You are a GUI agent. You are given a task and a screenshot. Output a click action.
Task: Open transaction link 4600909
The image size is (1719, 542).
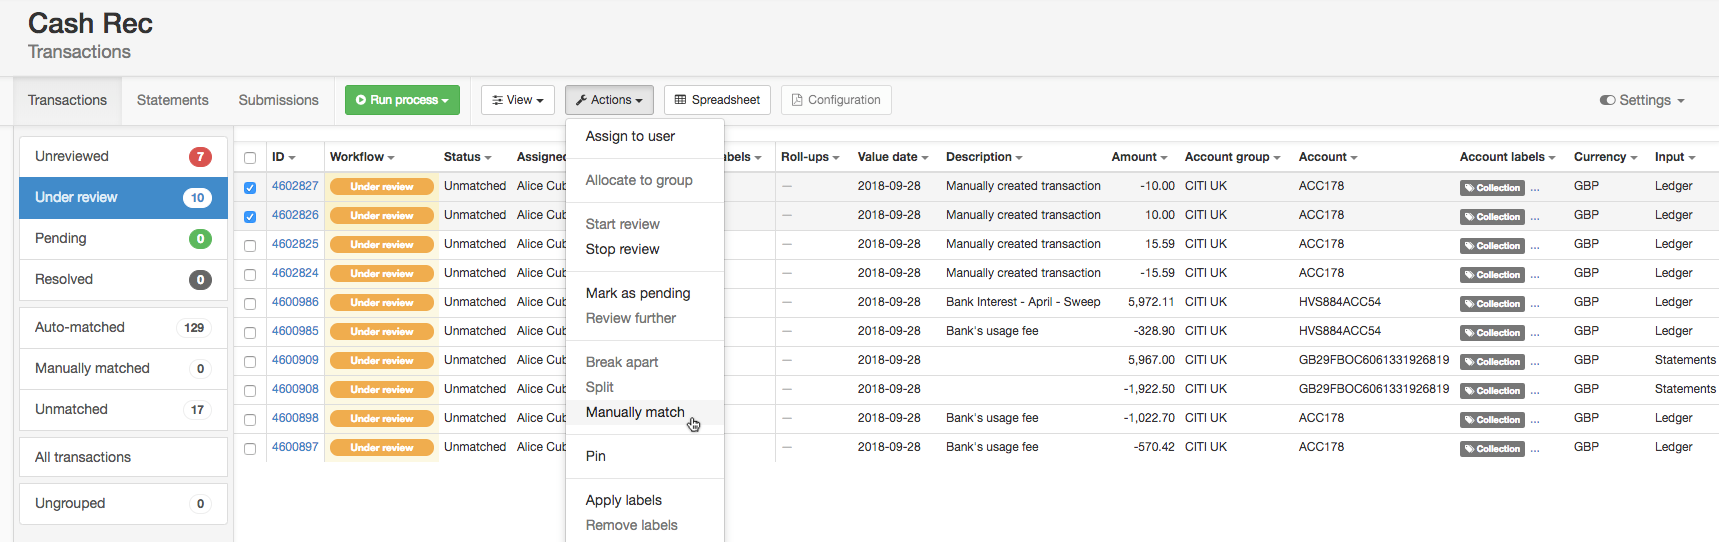(x=295, y=360)
